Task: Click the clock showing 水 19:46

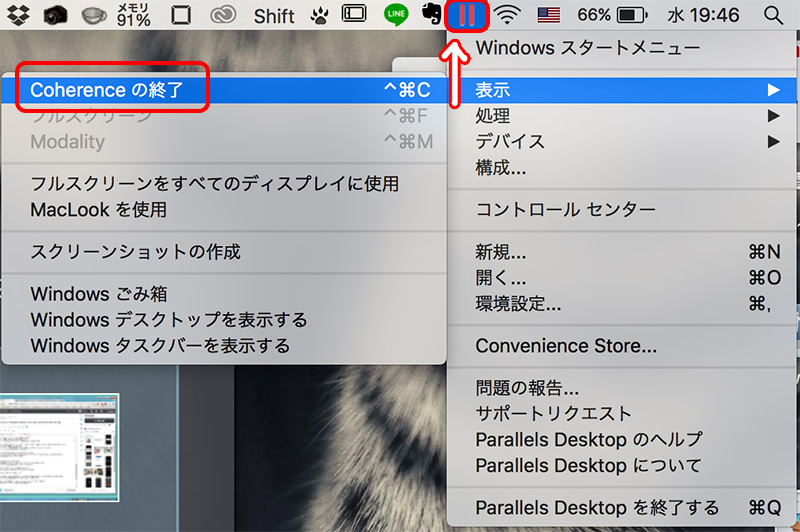Action: [703, 15]
